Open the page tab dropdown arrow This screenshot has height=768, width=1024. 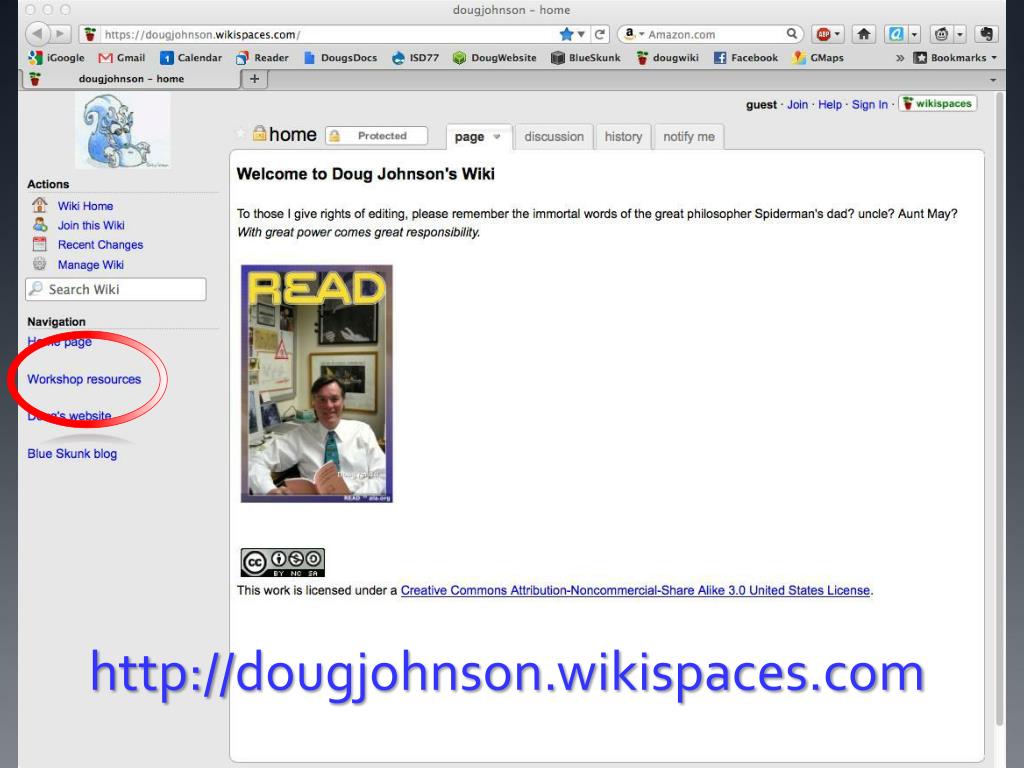497,136
